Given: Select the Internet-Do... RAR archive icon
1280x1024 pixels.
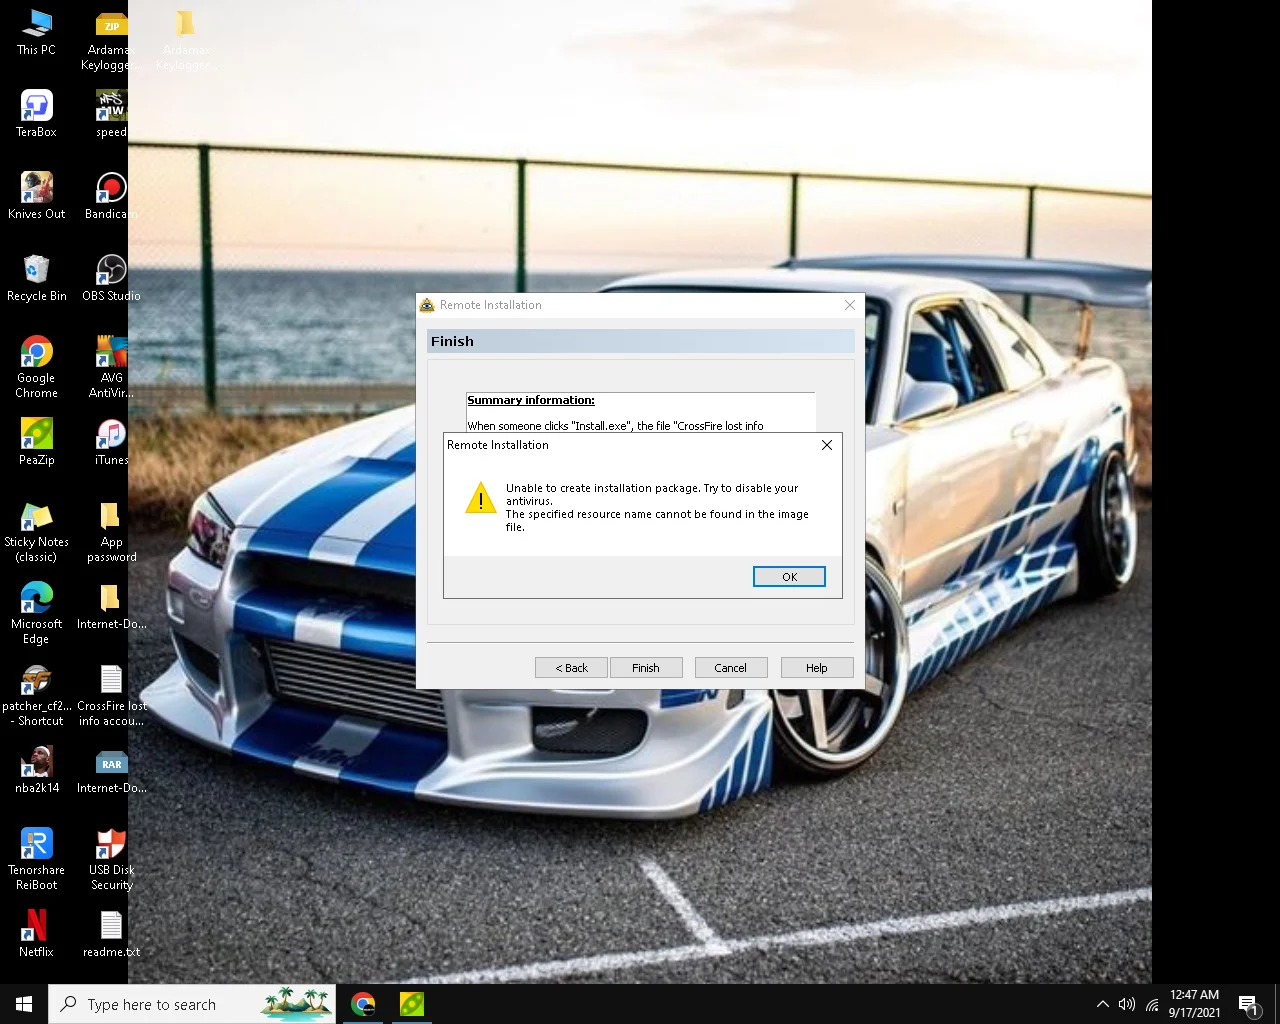Looking at the screenshot, I should click(111, 770).
